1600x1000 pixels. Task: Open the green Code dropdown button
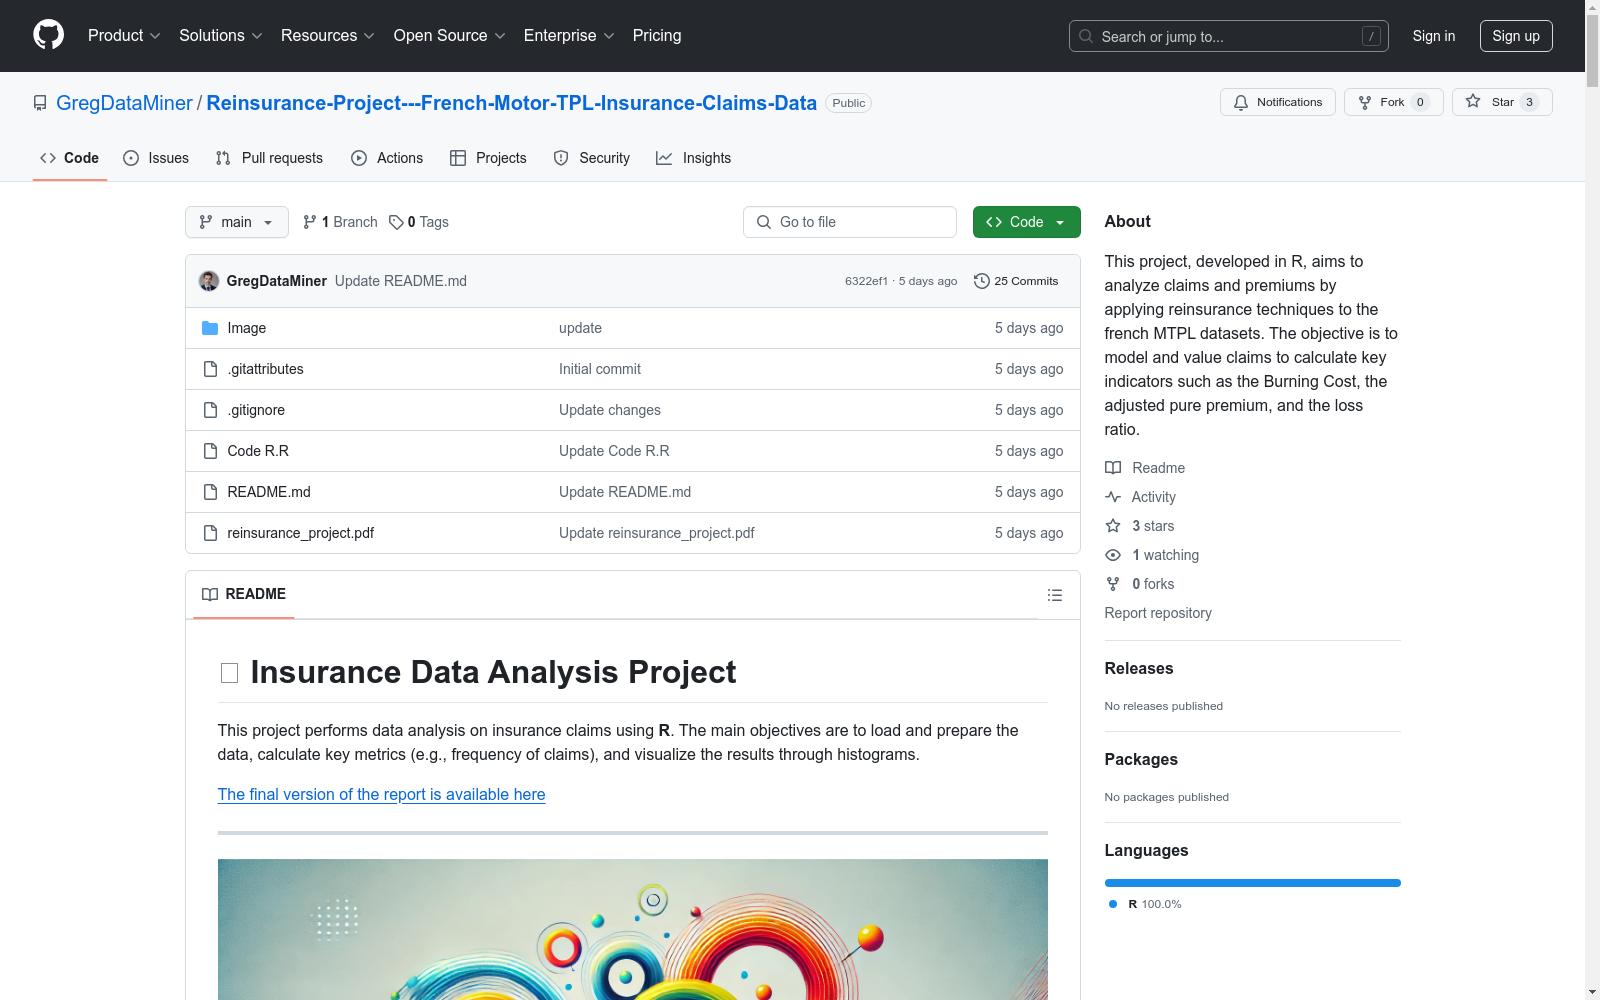[x=1027, y=222]
